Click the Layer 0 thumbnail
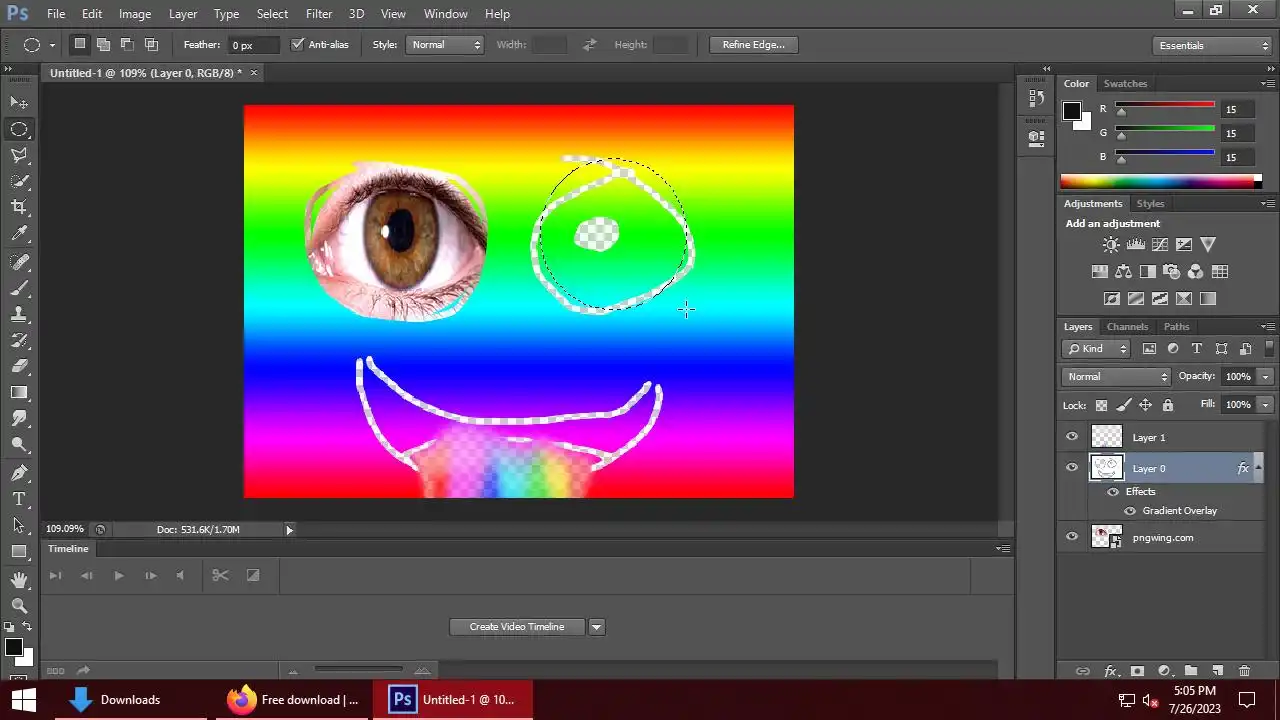Screen dimensions: 1280x720 1106,468
